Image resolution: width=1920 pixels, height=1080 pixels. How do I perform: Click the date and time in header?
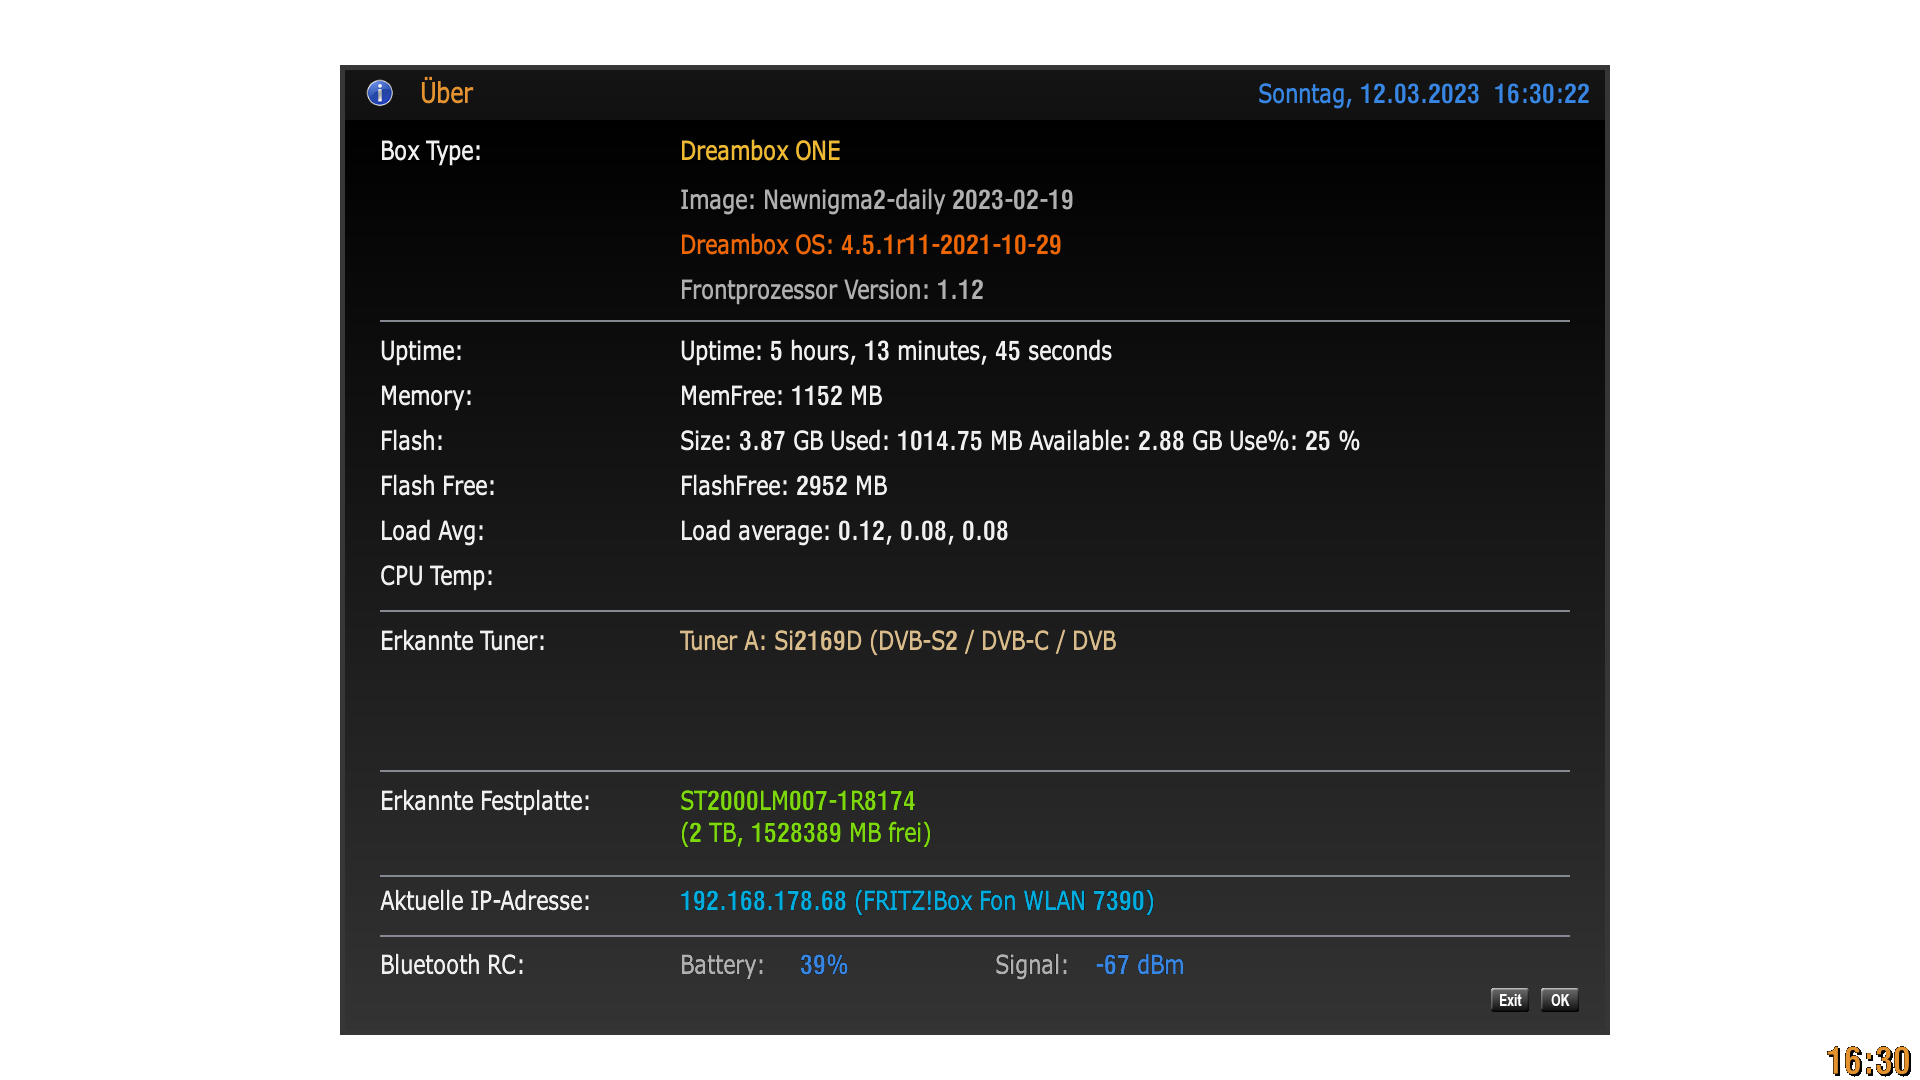1422,94
